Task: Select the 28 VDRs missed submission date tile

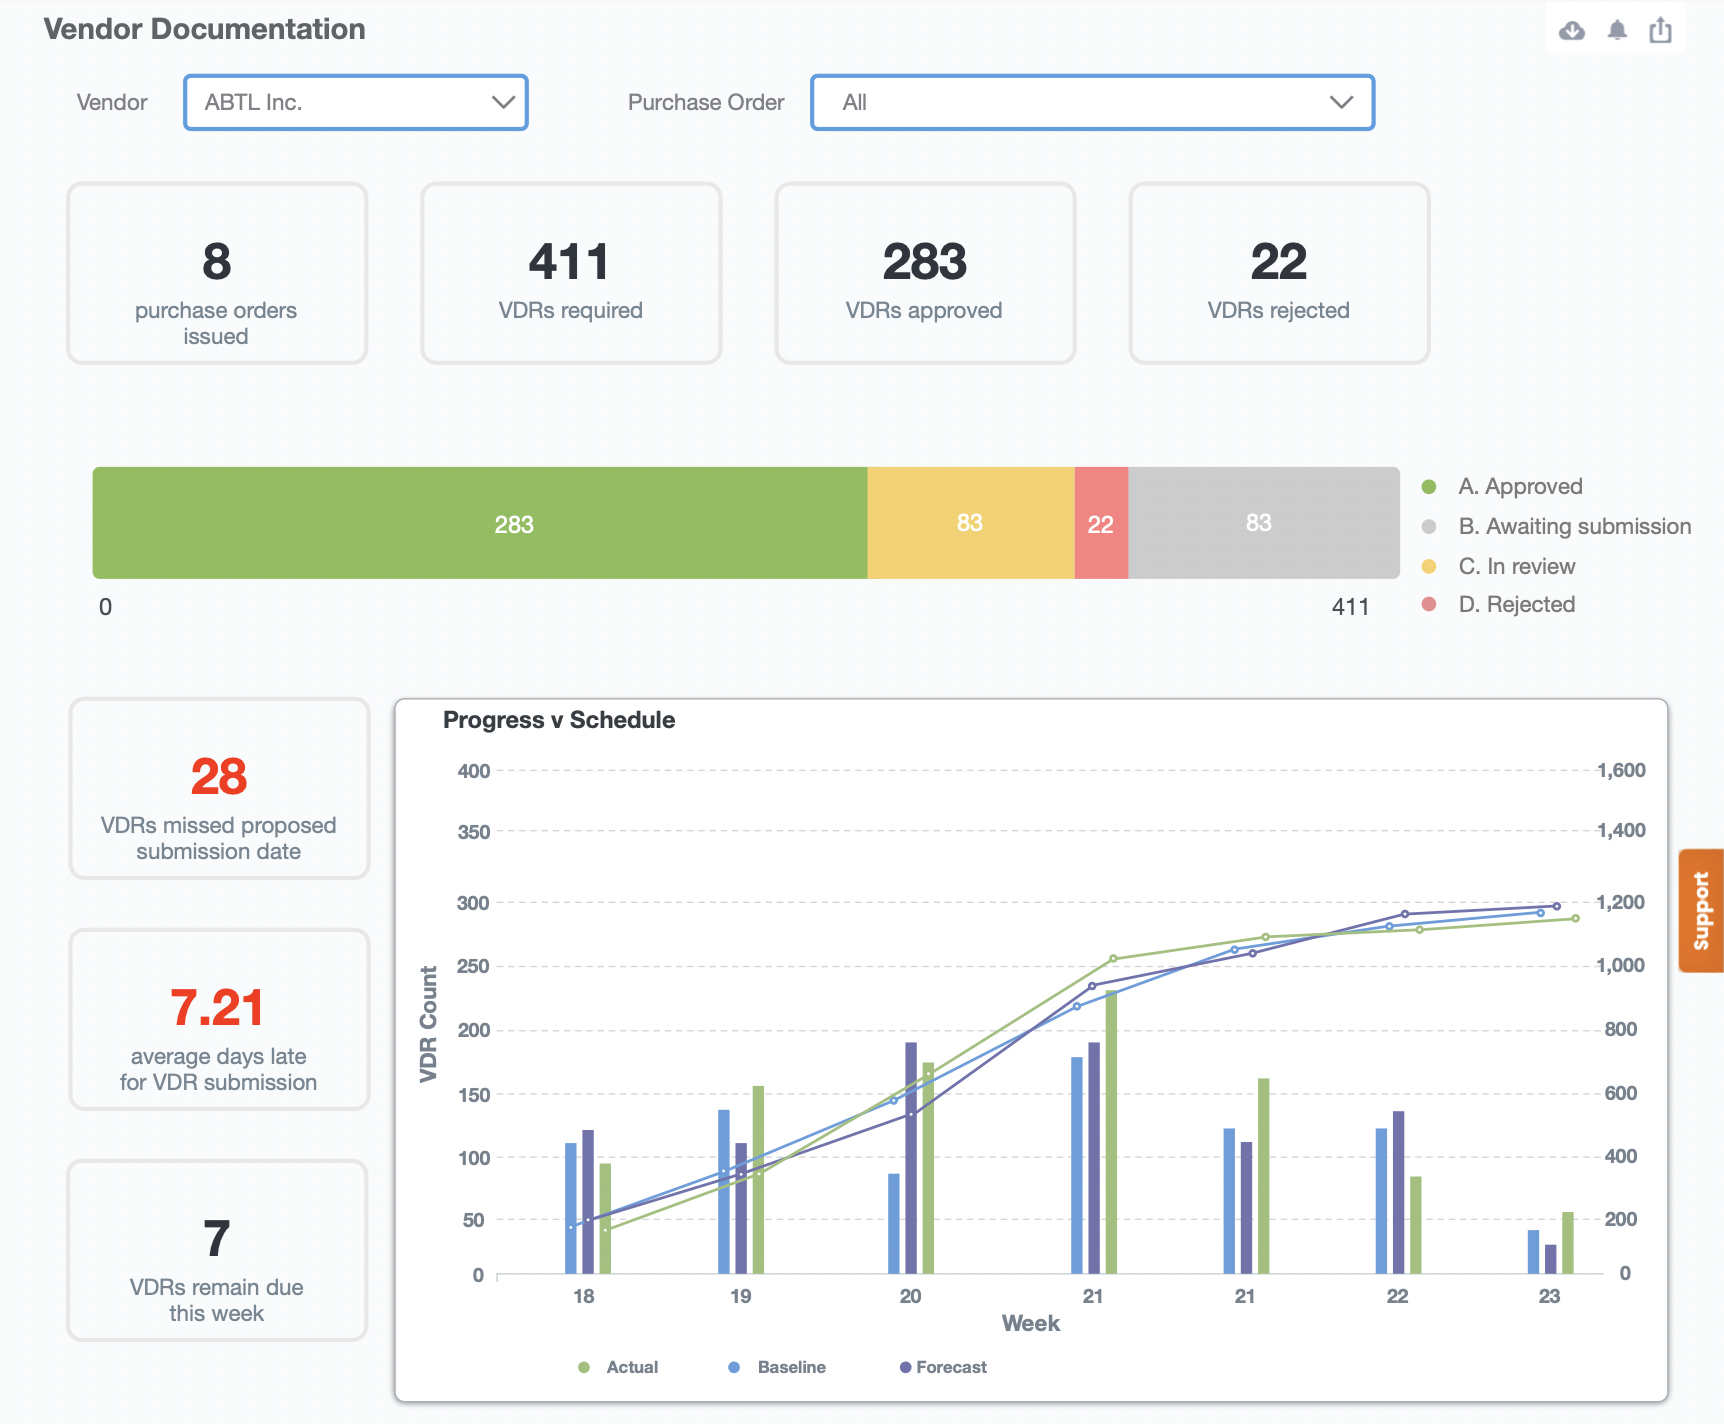Action: point(218,789)
